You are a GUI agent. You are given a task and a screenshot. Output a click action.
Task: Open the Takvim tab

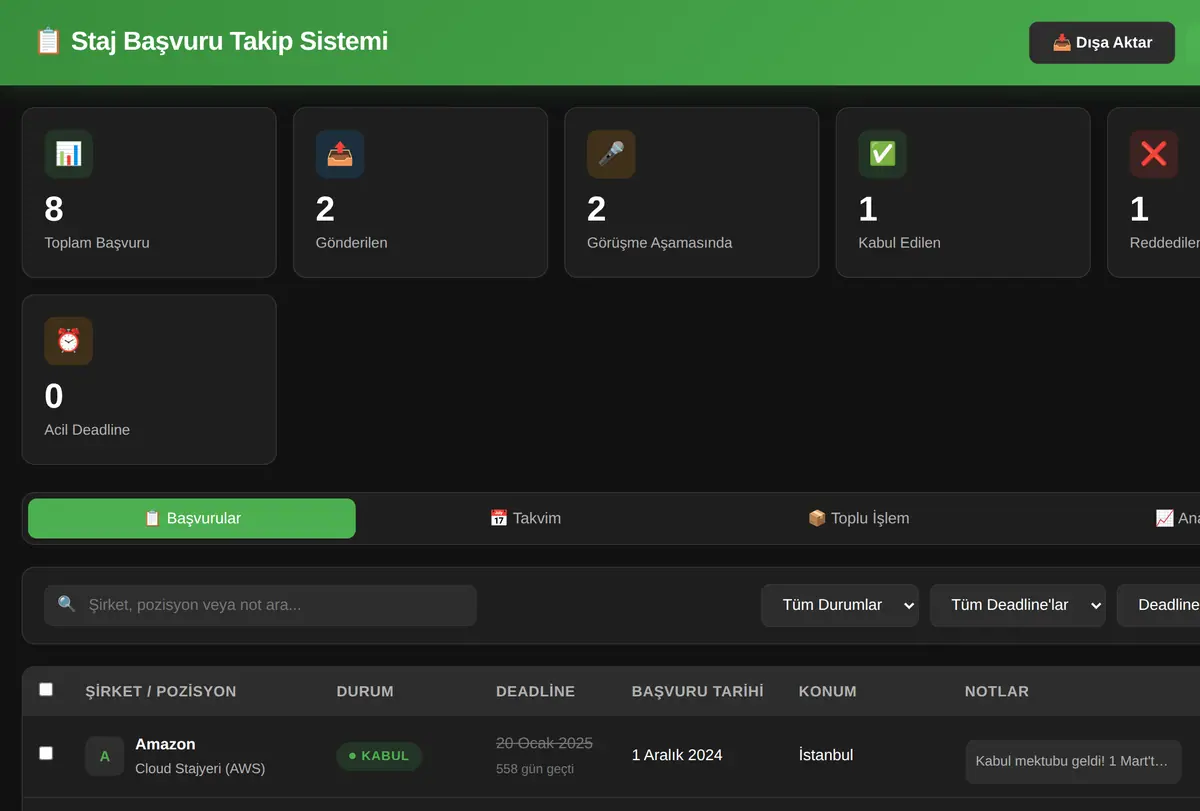coord(525,518)
